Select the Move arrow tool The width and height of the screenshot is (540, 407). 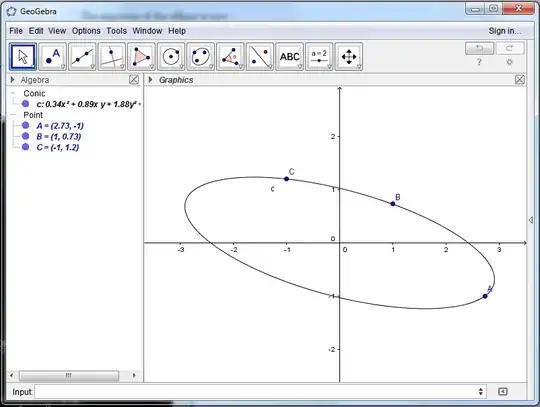click(x=23, y=56)
